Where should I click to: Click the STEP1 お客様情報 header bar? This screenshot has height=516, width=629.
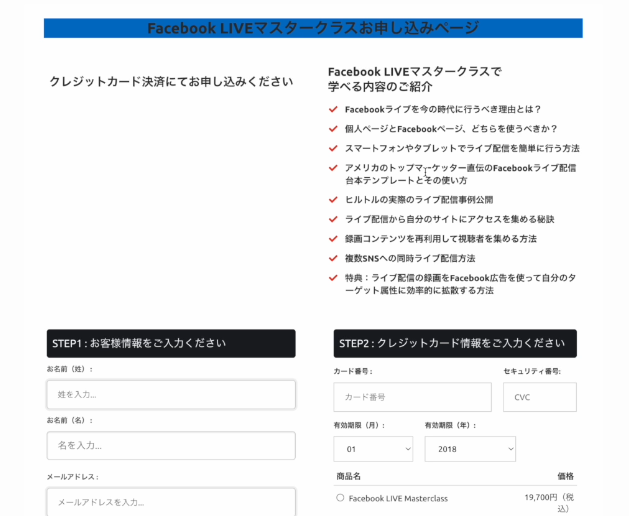click(171, 343)
